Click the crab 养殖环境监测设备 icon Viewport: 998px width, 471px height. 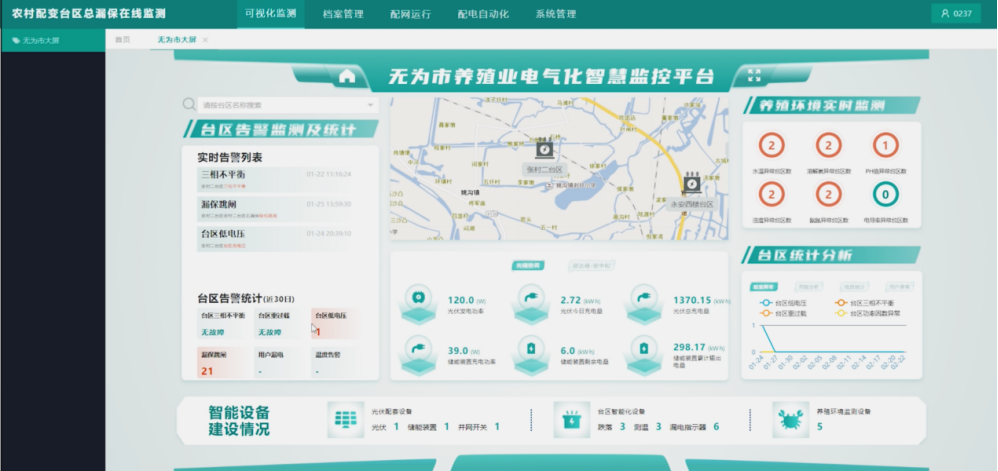click(791, 419)
